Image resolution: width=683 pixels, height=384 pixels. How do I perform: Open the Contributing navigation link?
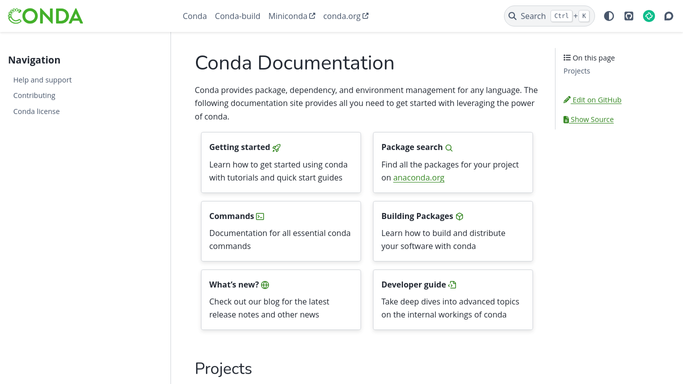34,95
